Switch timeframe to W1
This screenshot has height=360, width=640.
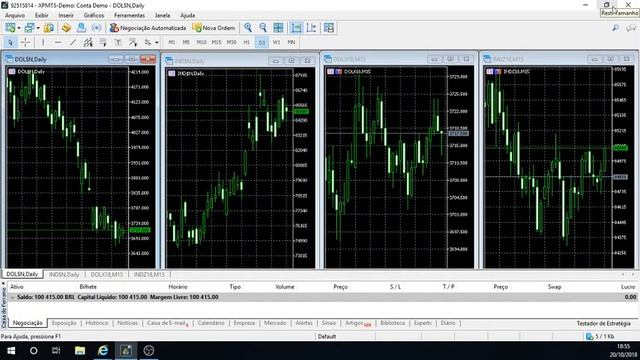(276, 42)
